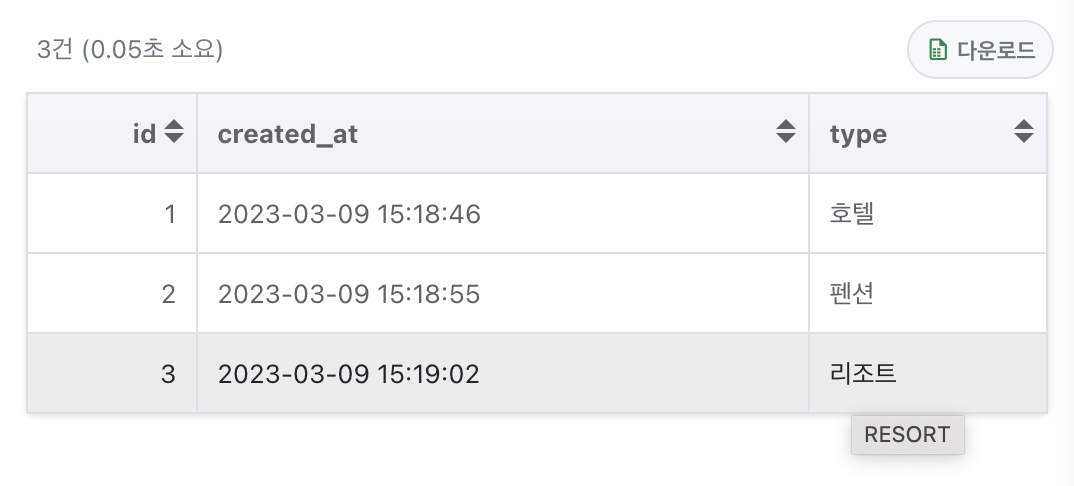Select the 호텔 type cell
This screenshot has width=1074, height=486.
[928, 214]
